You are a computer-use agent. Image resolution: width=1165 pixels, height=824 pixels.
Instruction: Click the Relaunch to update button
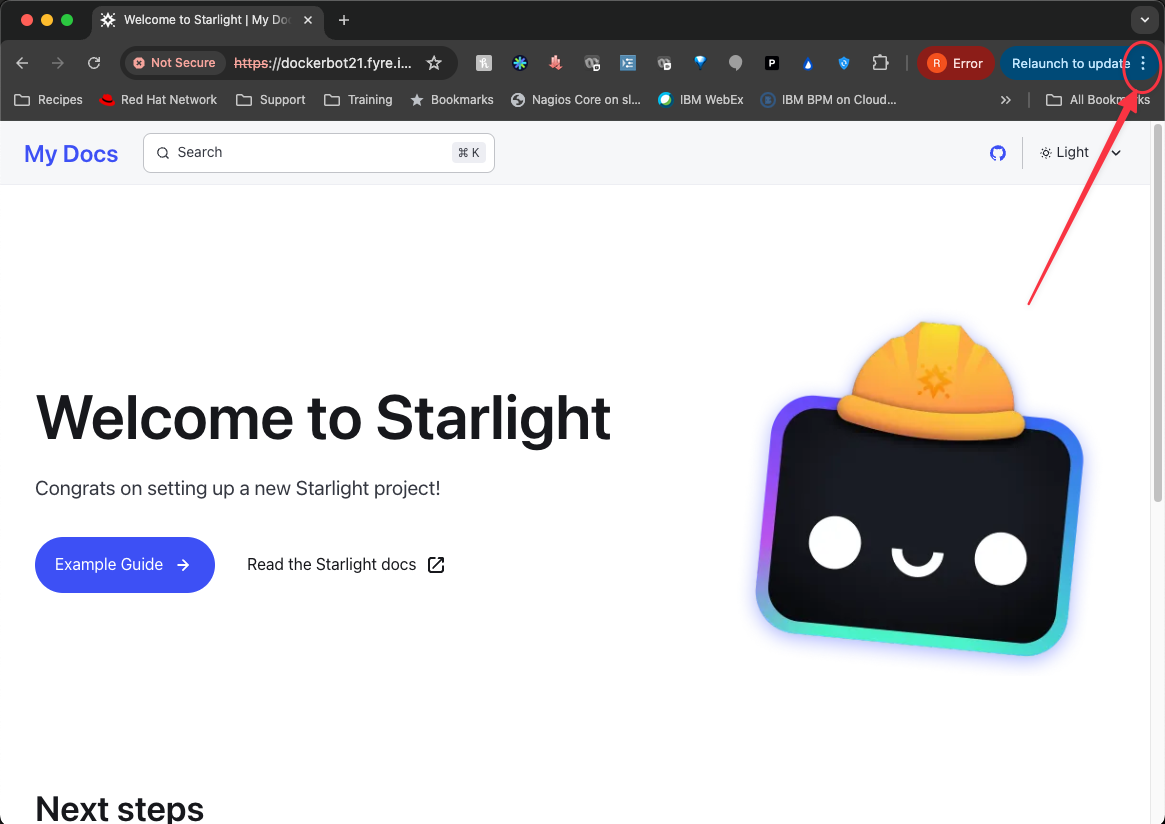1066,63
